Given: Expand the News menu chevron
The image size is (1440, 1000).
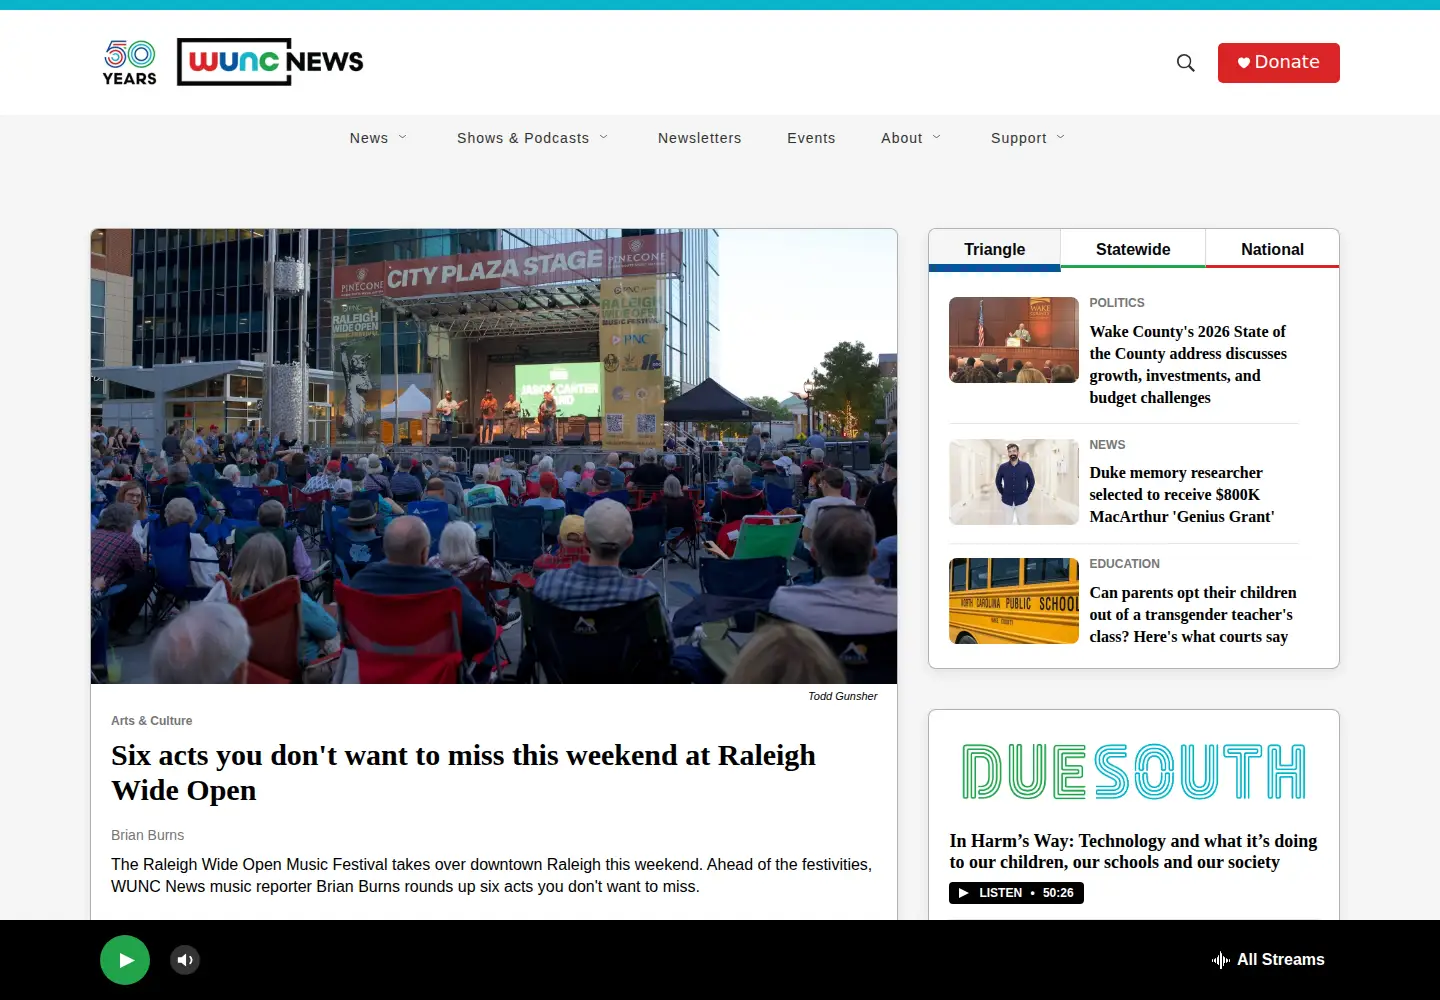Looking at the screenshot, I should [x=403, y=137].
